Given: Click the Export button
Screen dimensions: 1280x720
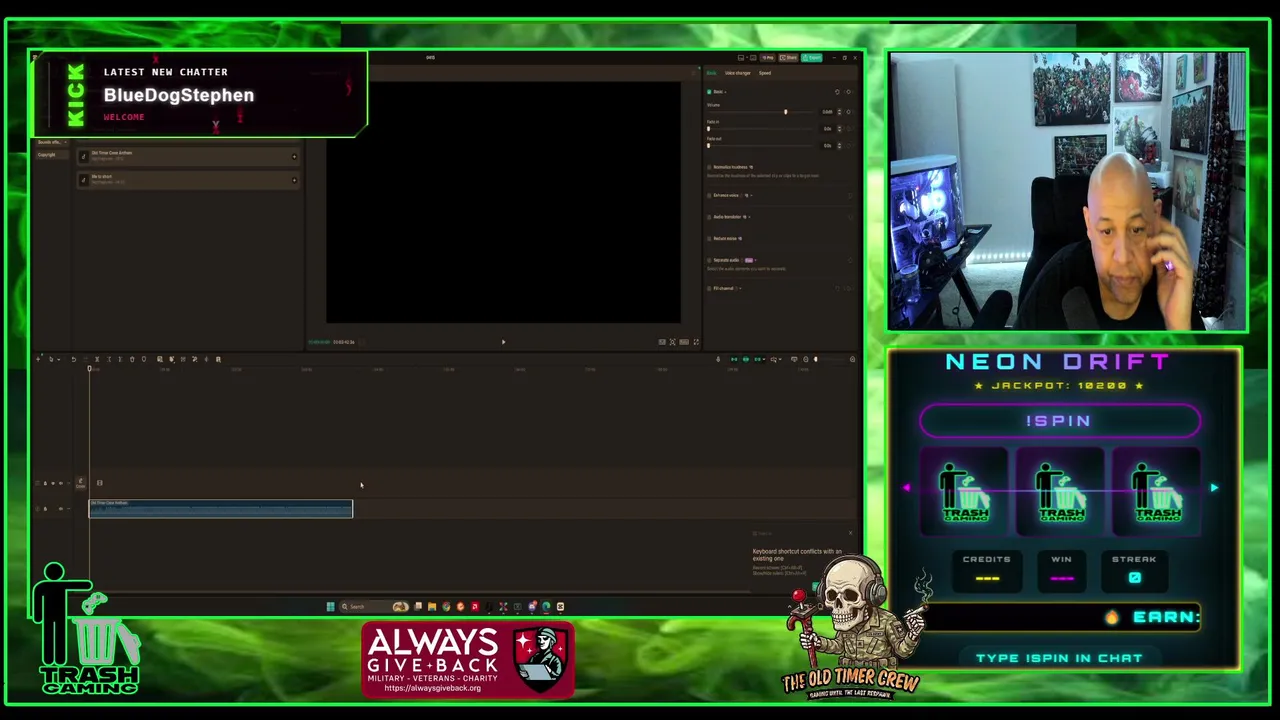Looking at the screenshot, I should pyautogui.click(x=812, y=57).
